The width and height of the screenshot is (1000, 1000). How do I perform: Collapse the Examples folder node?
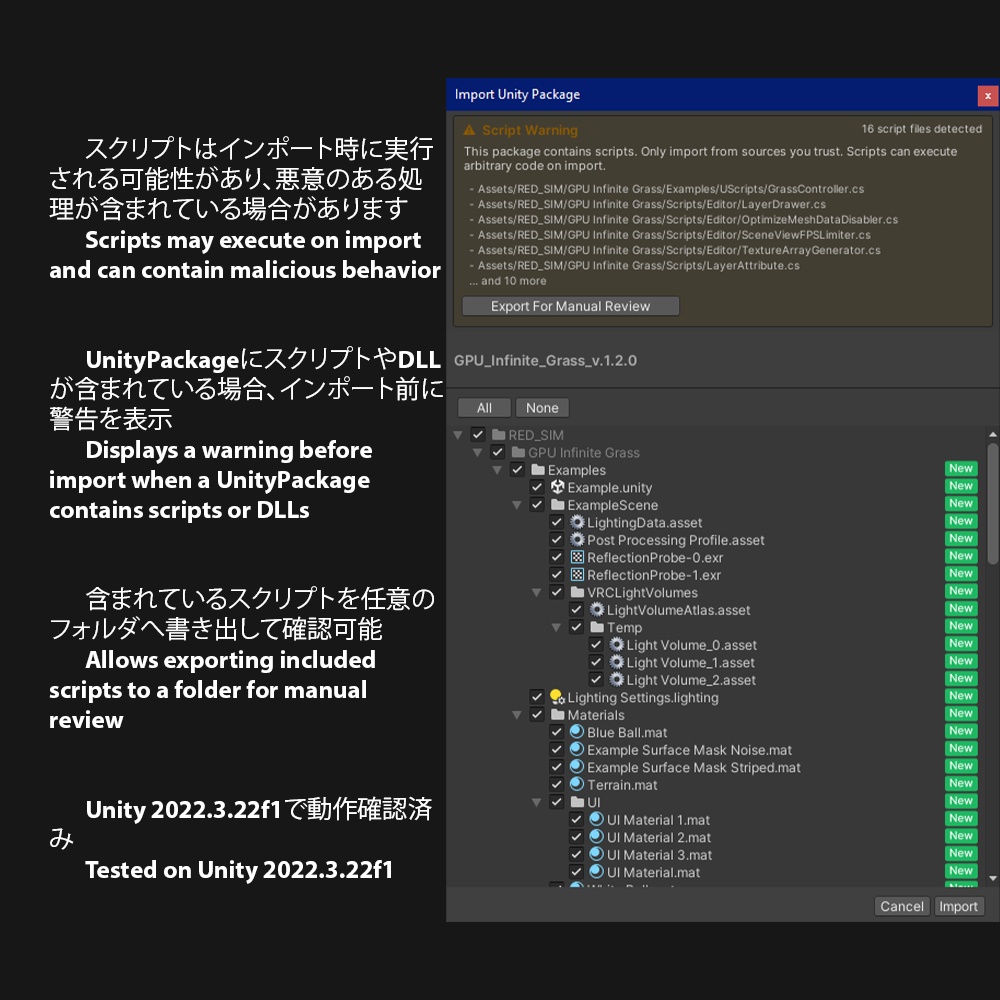pos(497,470)
